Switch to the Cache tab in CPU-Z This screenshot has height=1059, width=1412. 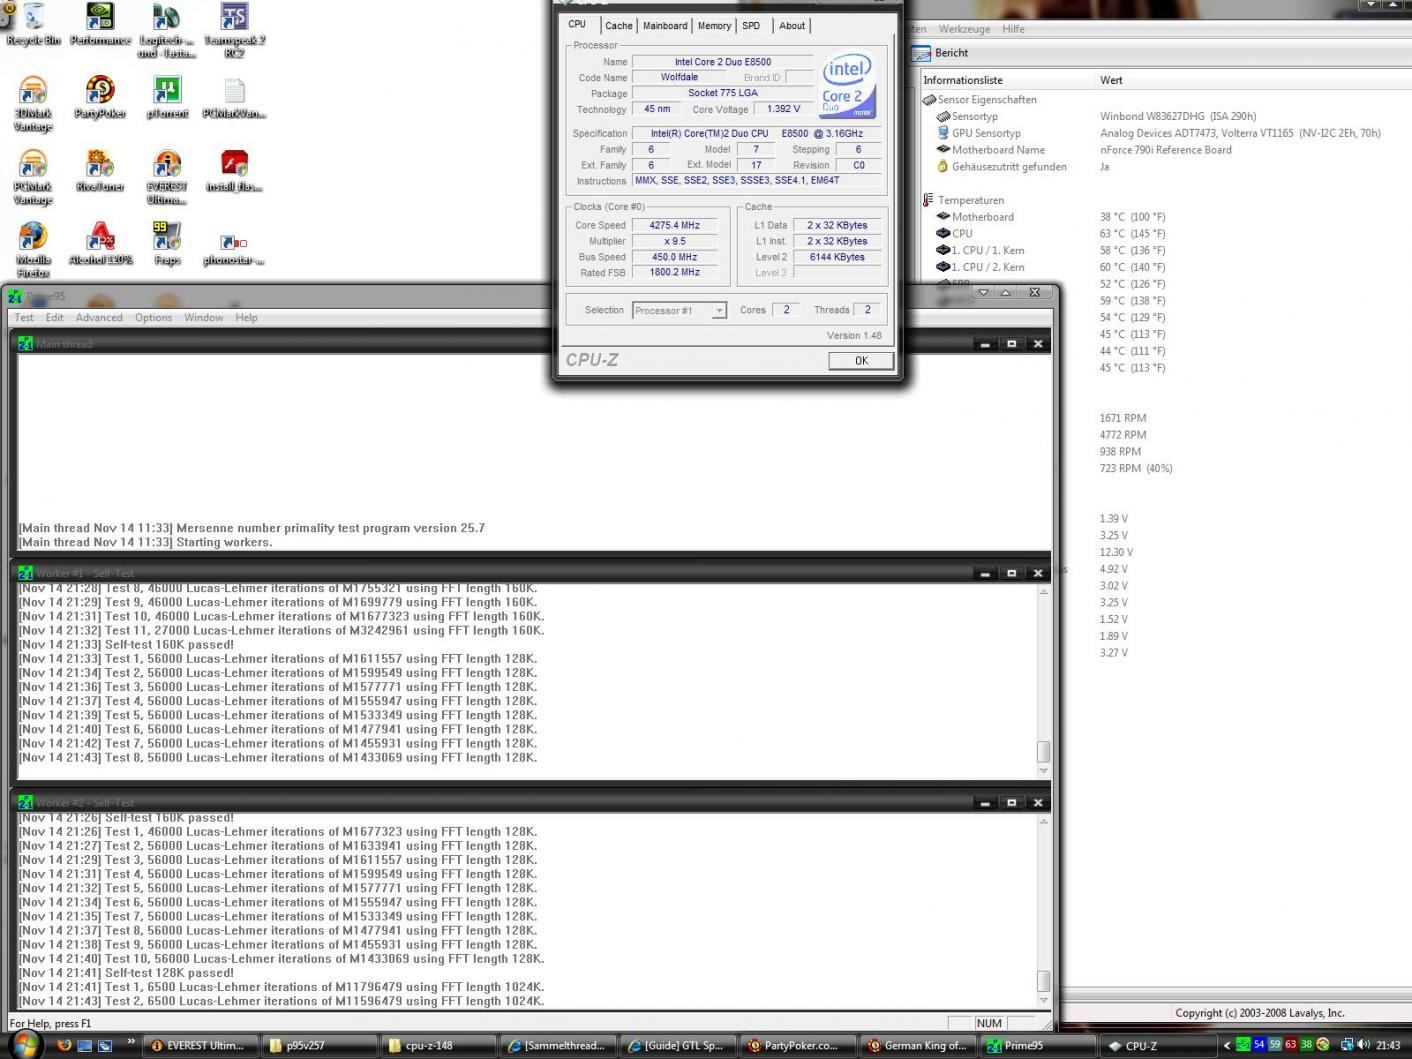pyautogui.click(x=618, y=26)
